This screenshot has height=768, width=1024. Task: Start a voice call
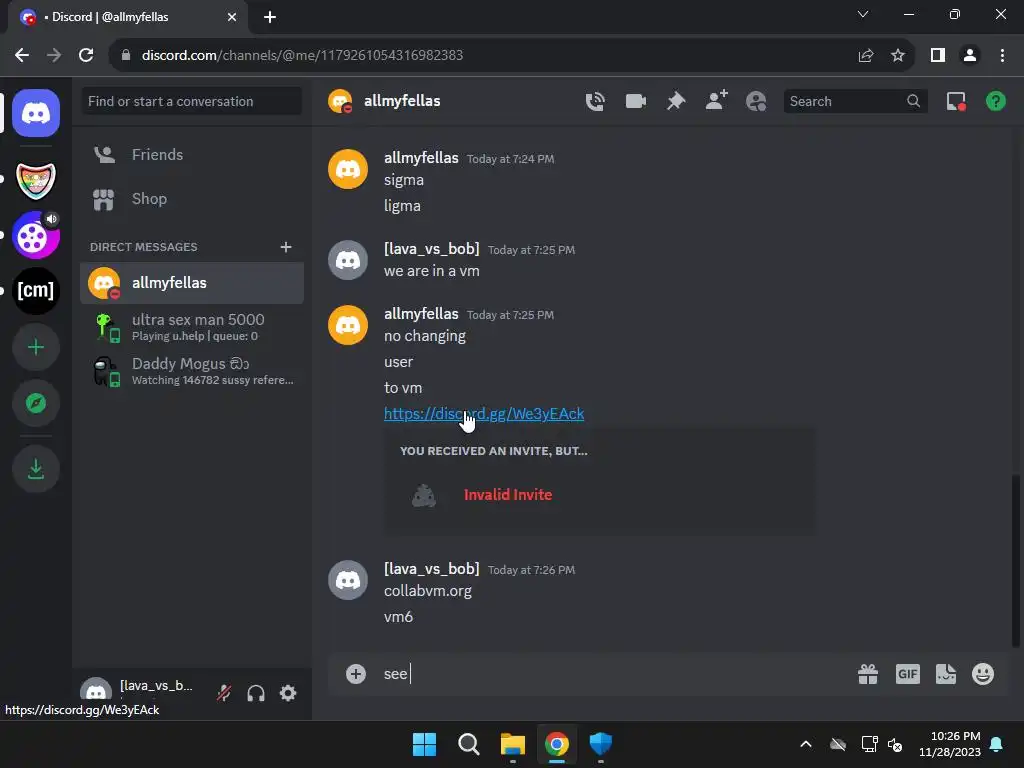(595, 101)
